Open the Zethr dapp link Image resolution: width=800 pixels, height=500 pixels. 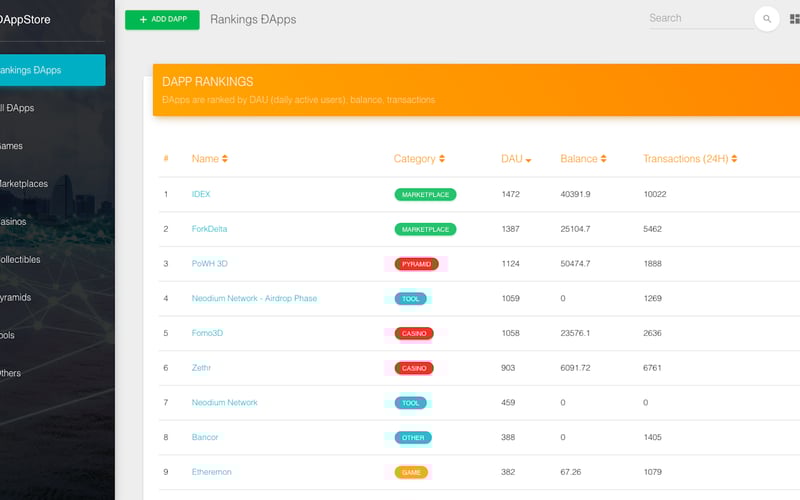coord(201,367)
